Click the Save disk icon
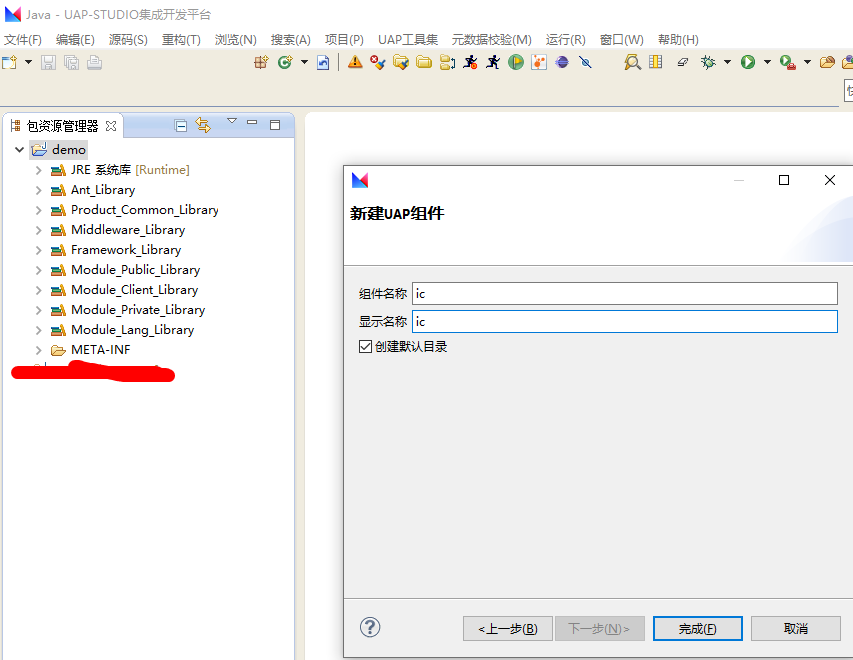 [48, 63]
